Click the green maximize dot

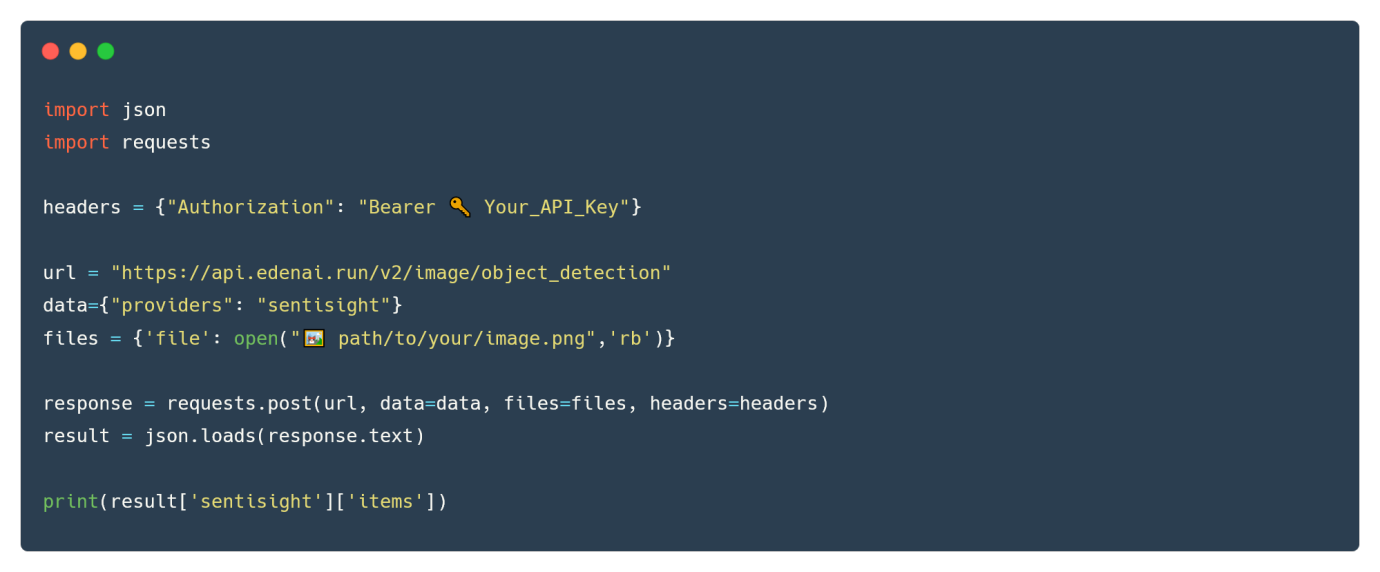point(106,51)
